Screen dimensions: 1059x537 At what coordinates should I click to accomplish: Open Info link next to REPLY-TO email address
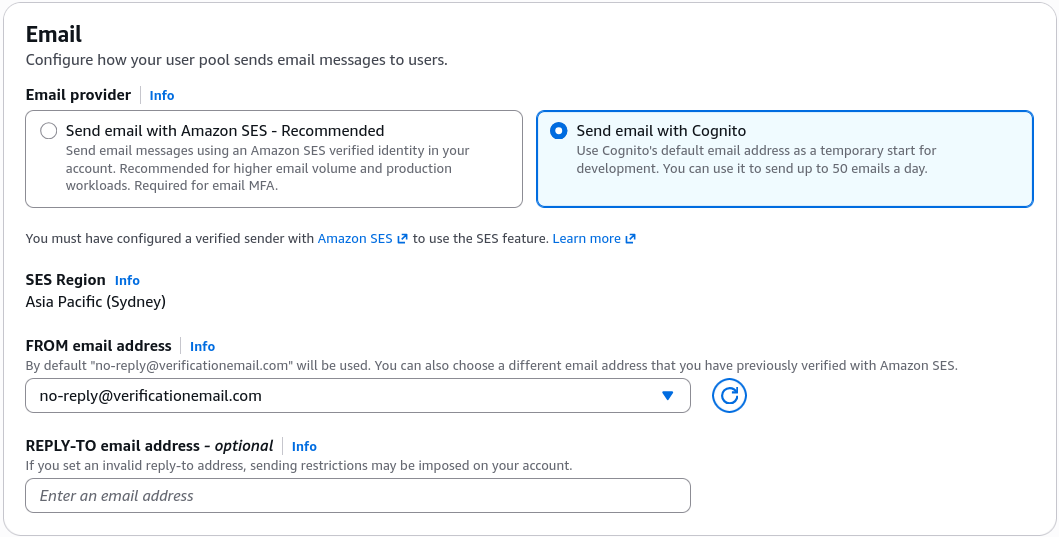304,446
